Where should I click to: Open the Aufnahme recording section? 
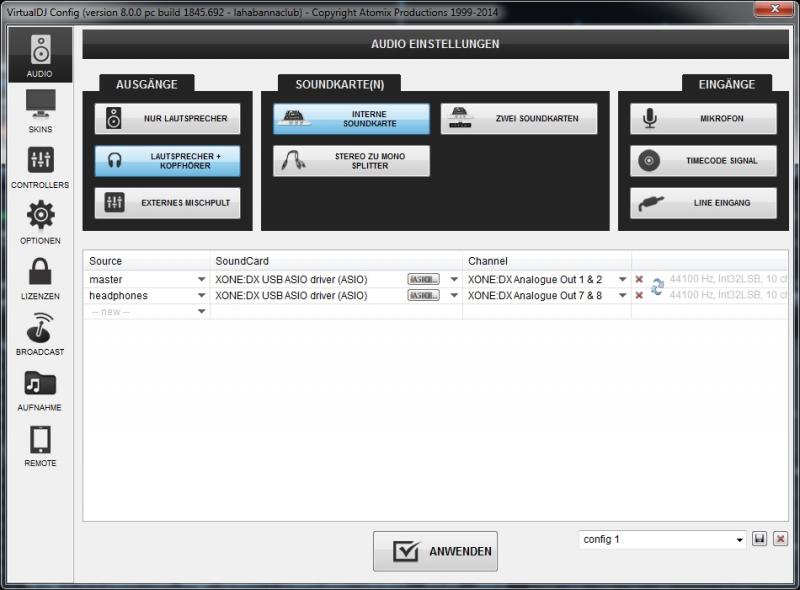40,390
